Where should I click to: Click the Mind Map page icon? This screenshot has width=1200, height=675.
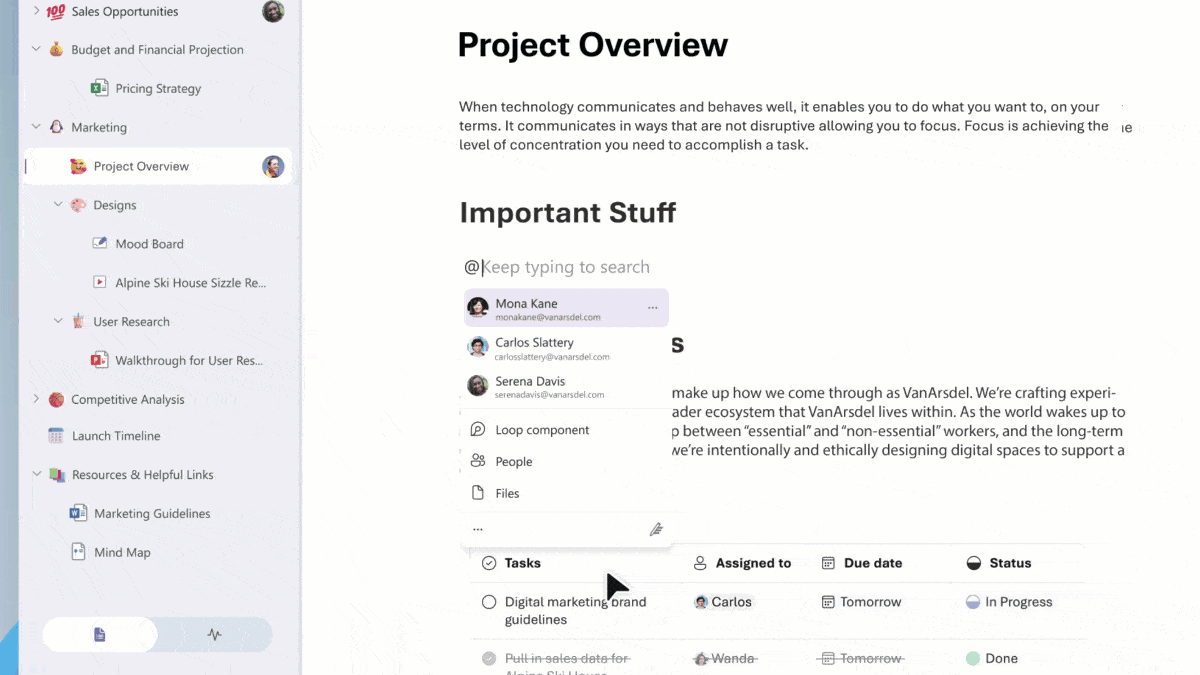(x=78, y=552)
